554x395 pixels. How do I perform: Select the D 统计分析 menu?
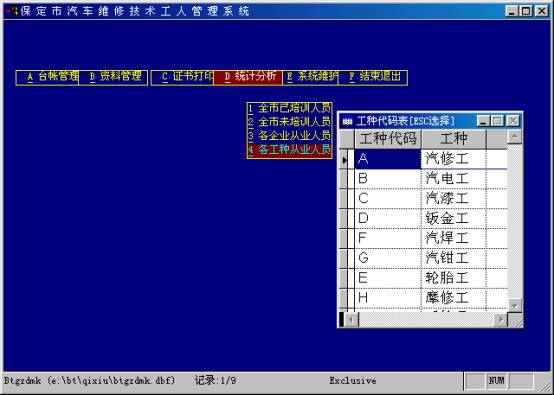tap(248, 77)
